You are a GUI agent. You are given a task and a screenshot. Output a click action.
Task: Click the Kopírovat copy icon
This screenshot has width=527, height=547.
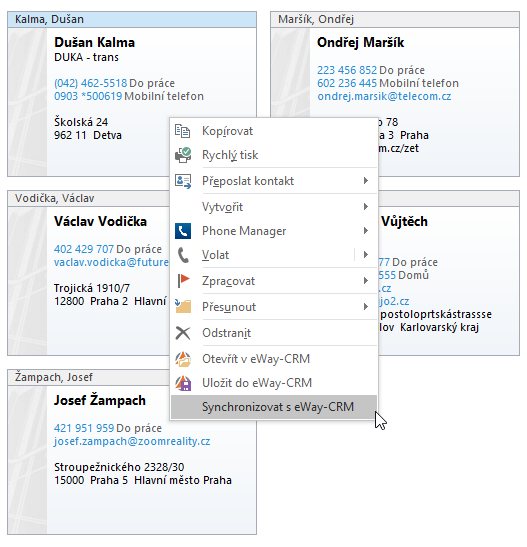pos(182,131)
